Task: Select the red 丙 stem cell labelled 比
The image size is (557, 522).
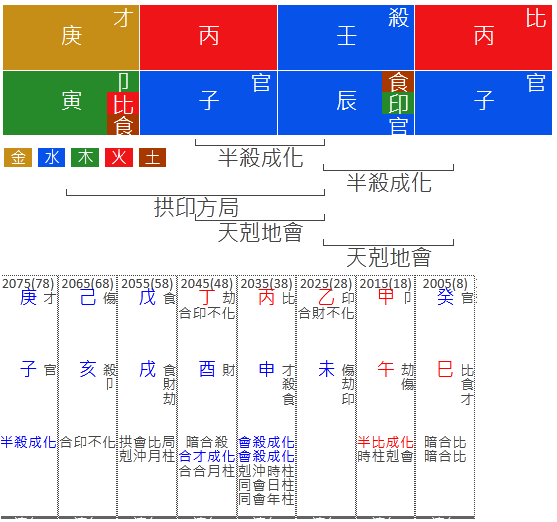Action: click(483, 37)
